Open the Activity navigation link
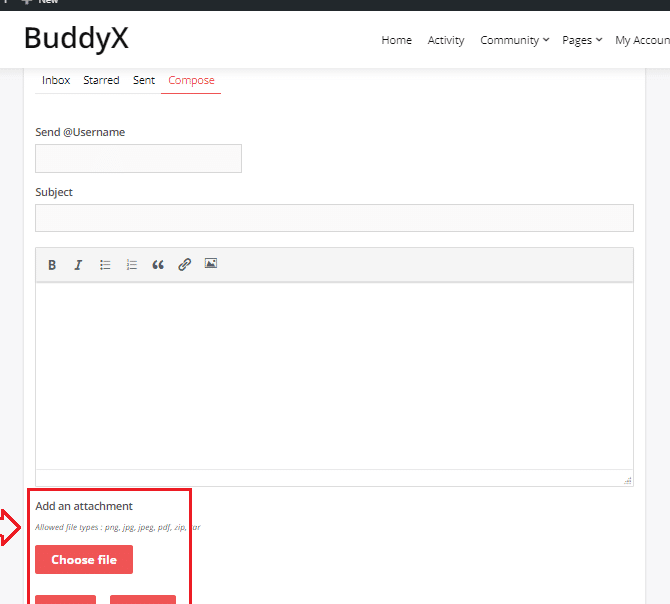Screen dimensions: 670x604 [446, 40]
